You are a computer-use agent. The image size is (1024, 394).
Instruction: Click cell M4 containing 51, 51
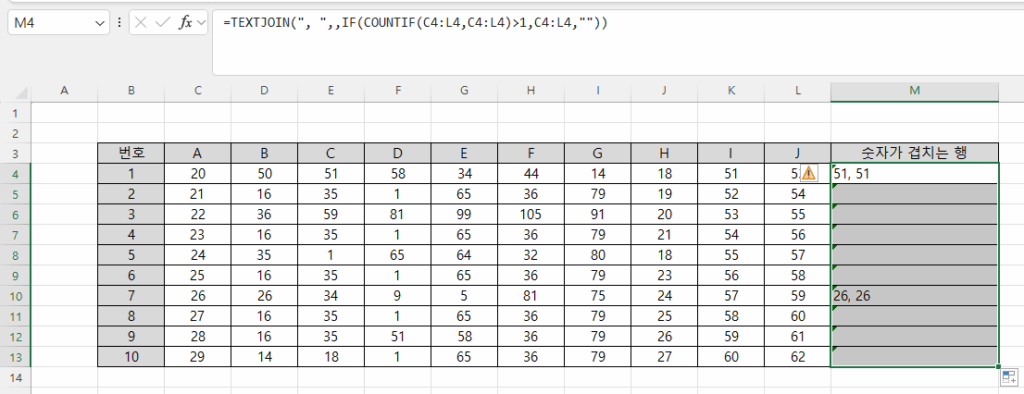[x=914, y=173]
